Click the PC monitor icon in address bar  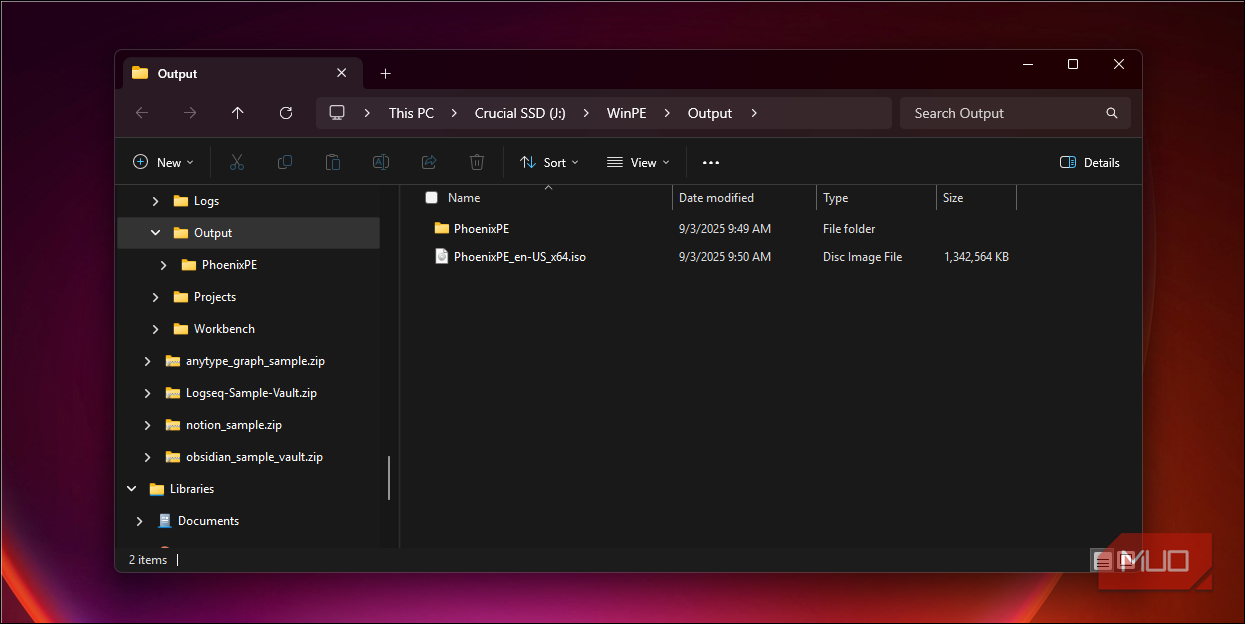(337, 113)
